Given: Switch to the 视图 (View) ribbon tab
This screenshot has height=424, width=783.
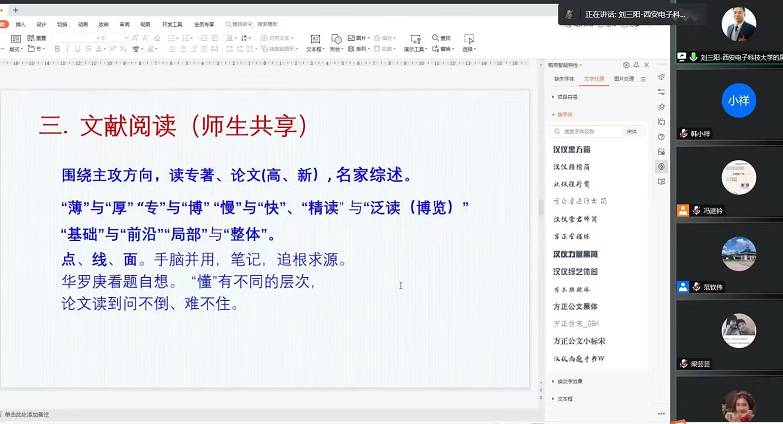Looking at the screenshot, I should [x=145, y=24].
